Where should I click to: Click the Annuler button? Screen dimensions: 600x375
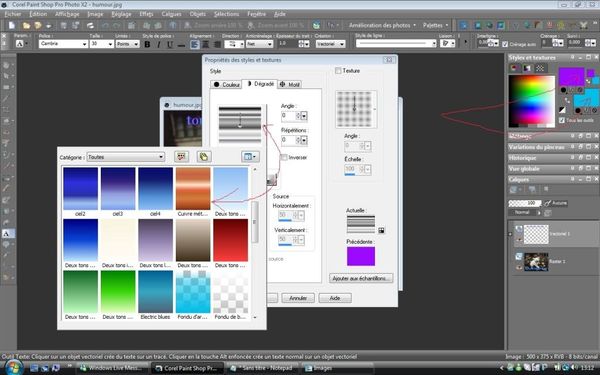click(x=298, y=298)
